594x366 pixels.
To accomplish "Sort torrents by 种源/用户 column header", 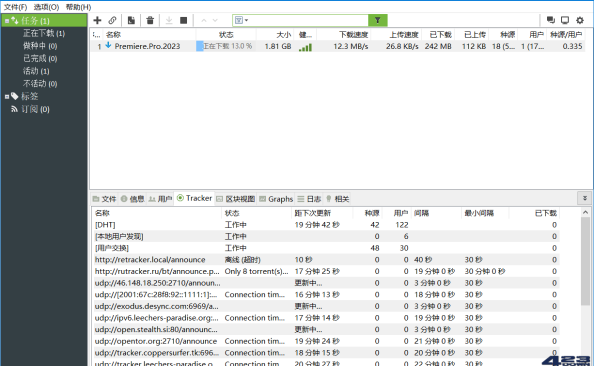I will pyautogui.click(x=566, y=35).
